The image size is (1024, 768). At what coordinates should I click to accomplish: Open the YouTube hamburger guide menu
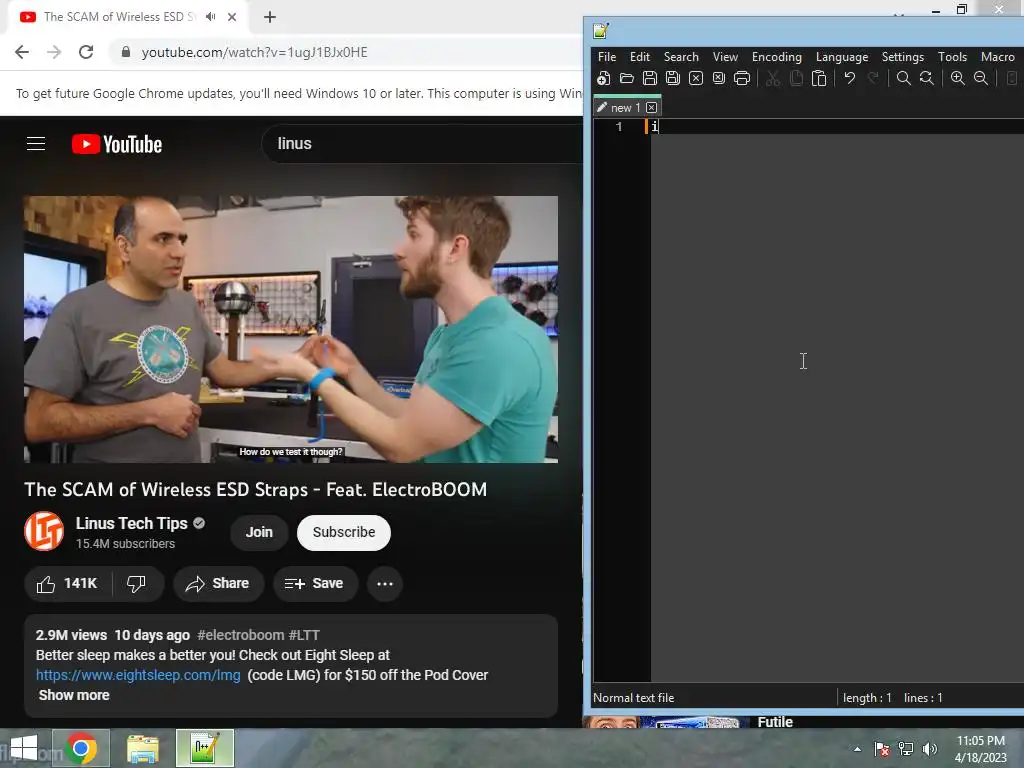[36, 144]
